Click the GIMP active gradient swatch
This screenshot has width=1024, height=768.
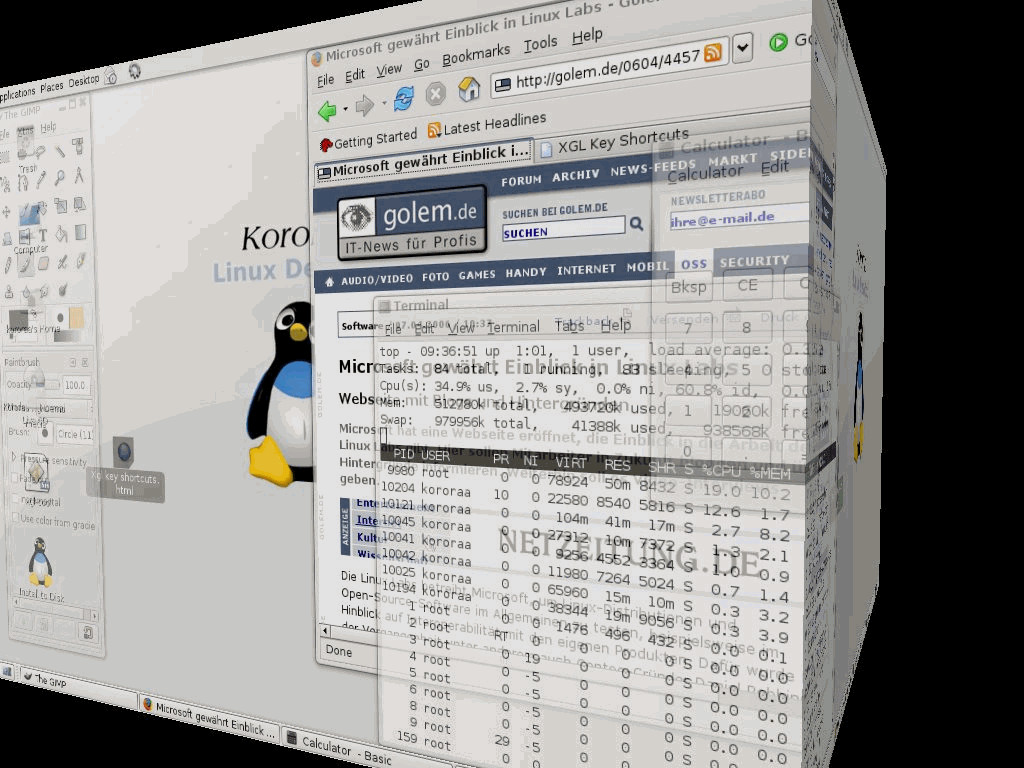coord(67,335)
